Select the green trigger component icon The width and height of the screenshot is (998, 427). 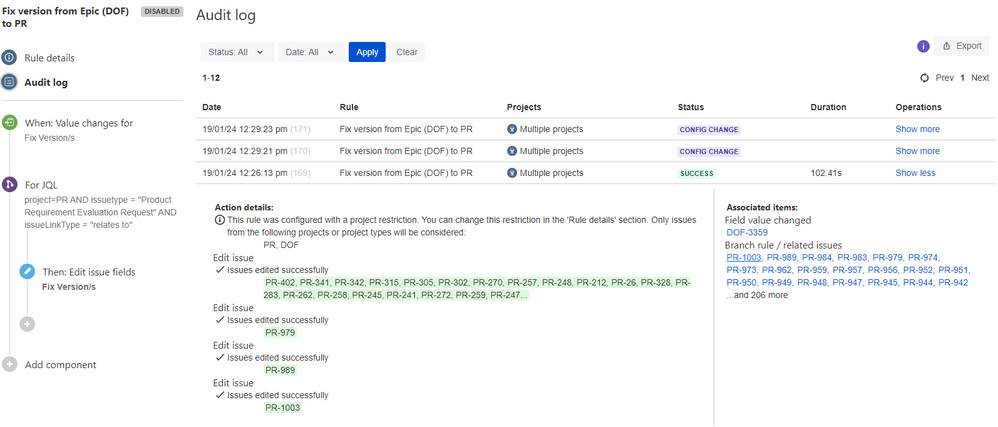point(9,122)
